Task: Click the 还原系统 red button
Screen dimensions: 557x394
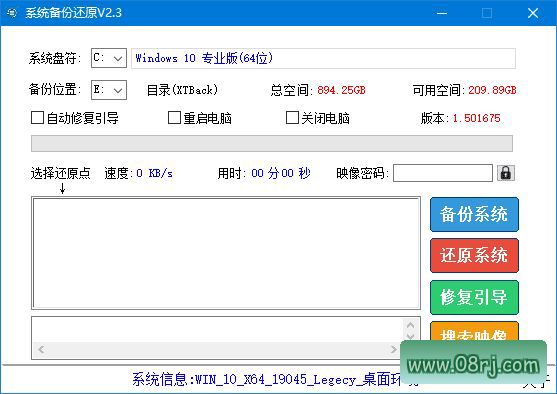Action: (x=474, y=255)
